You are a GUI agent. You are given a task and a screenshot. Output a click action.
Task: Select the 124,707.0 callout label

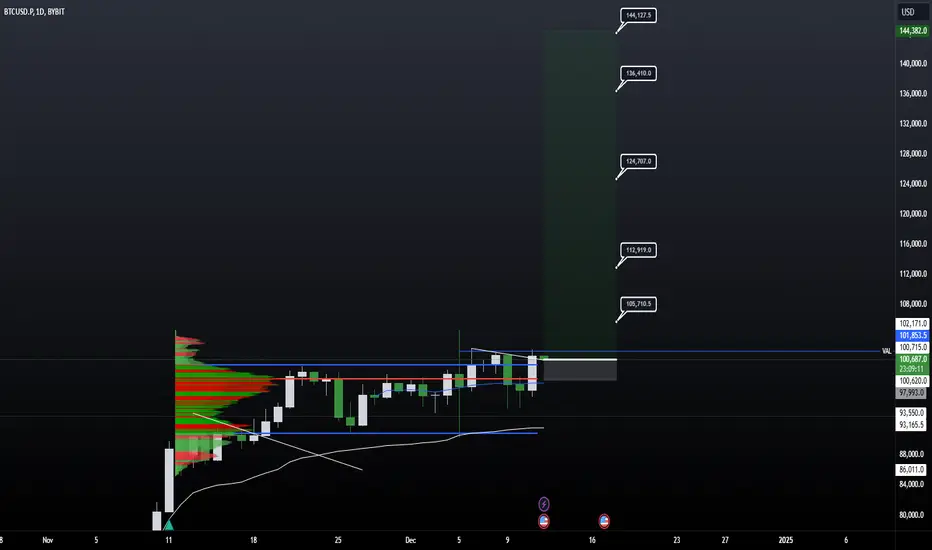pos(638,161)
